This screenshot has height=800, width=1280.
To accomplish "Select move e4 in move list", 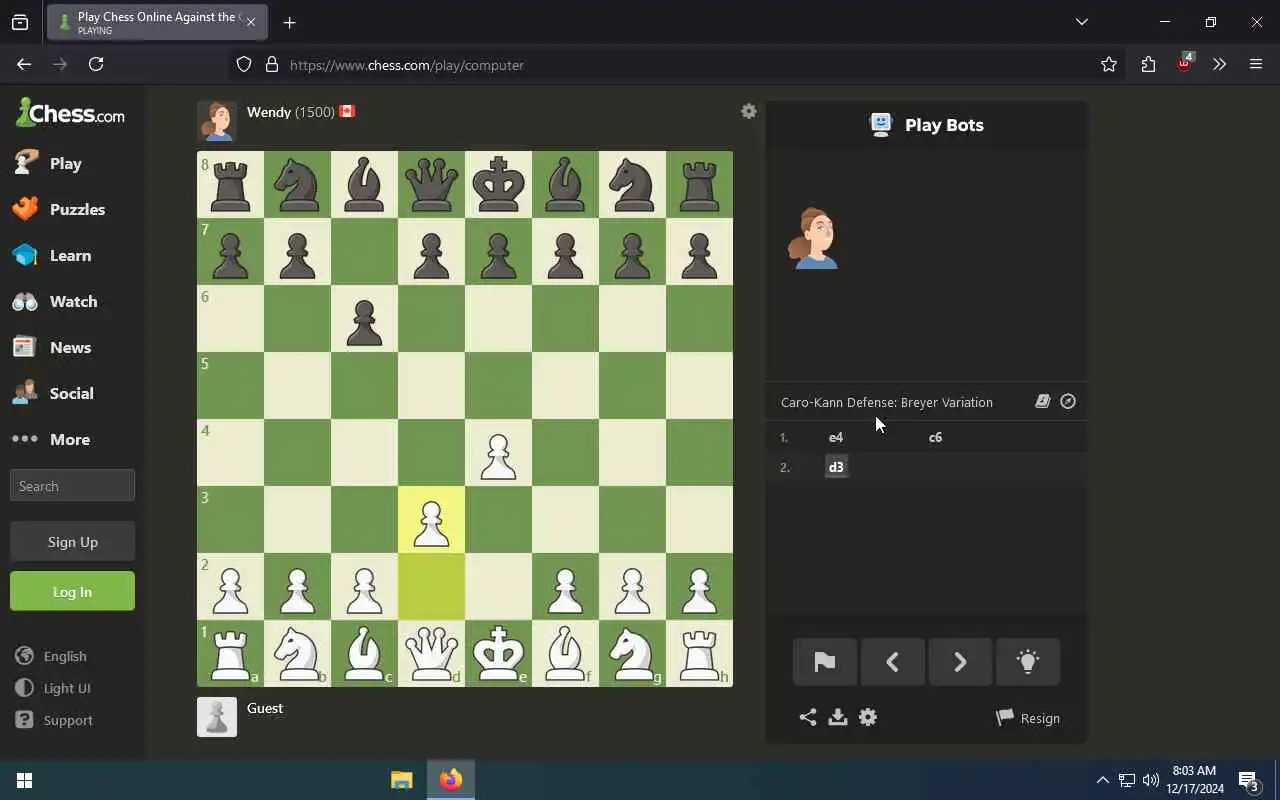I will [x=836, y=437].
